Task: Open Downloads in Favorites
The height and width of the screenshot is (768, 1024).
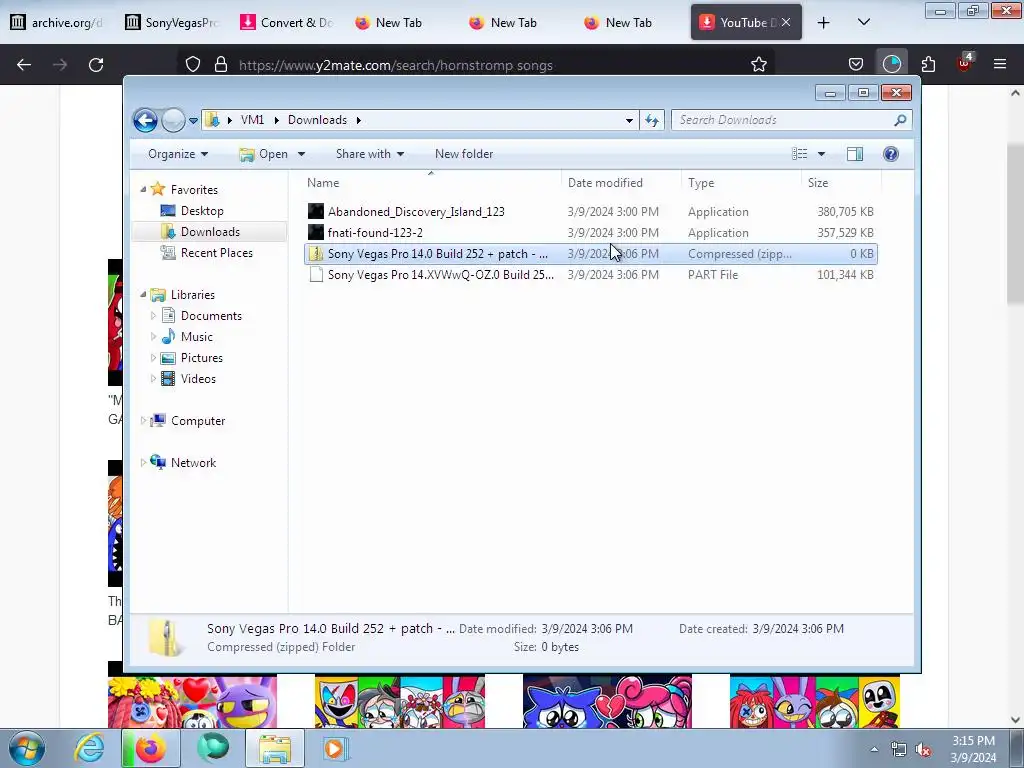Action: coord(210,232)
